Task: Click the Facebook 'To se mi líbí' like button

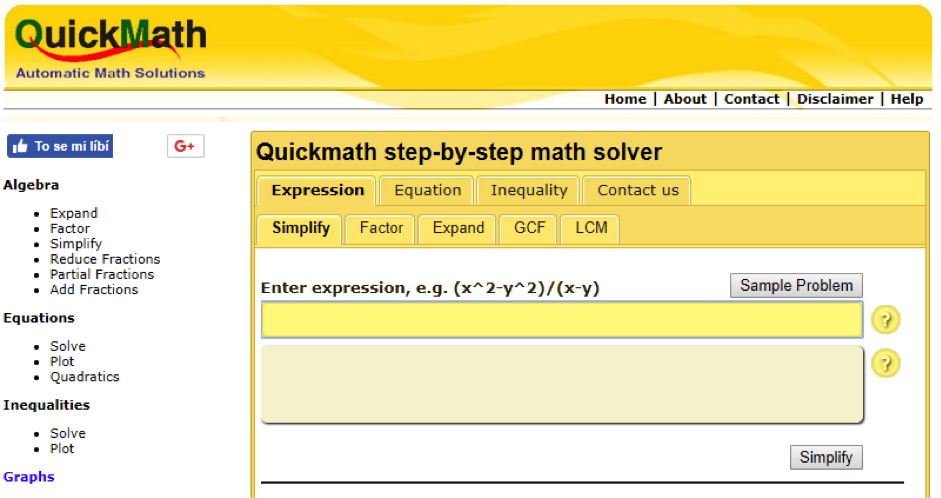Action: point(60,146)
